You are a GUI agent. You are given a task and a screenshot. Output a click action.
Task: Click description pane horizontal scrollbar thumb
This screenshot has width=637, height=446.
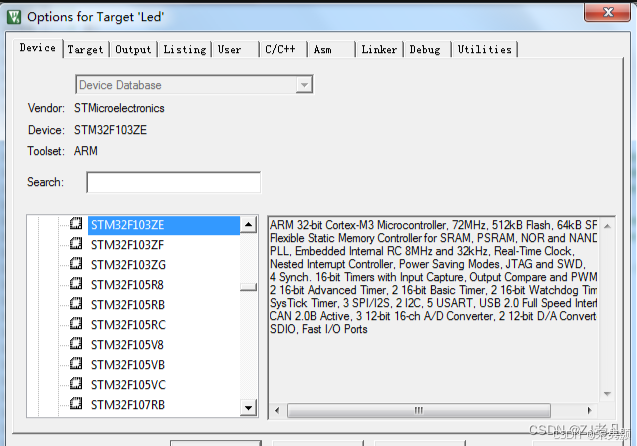(x=419, y=411)
